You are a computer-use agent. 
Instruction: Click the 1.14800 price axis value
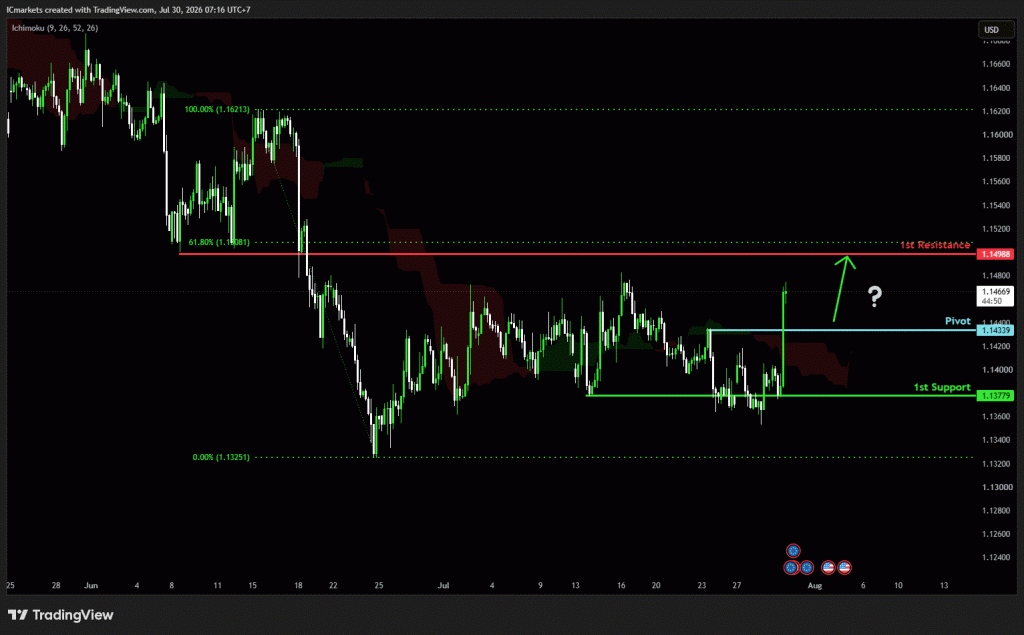point(997,276)
